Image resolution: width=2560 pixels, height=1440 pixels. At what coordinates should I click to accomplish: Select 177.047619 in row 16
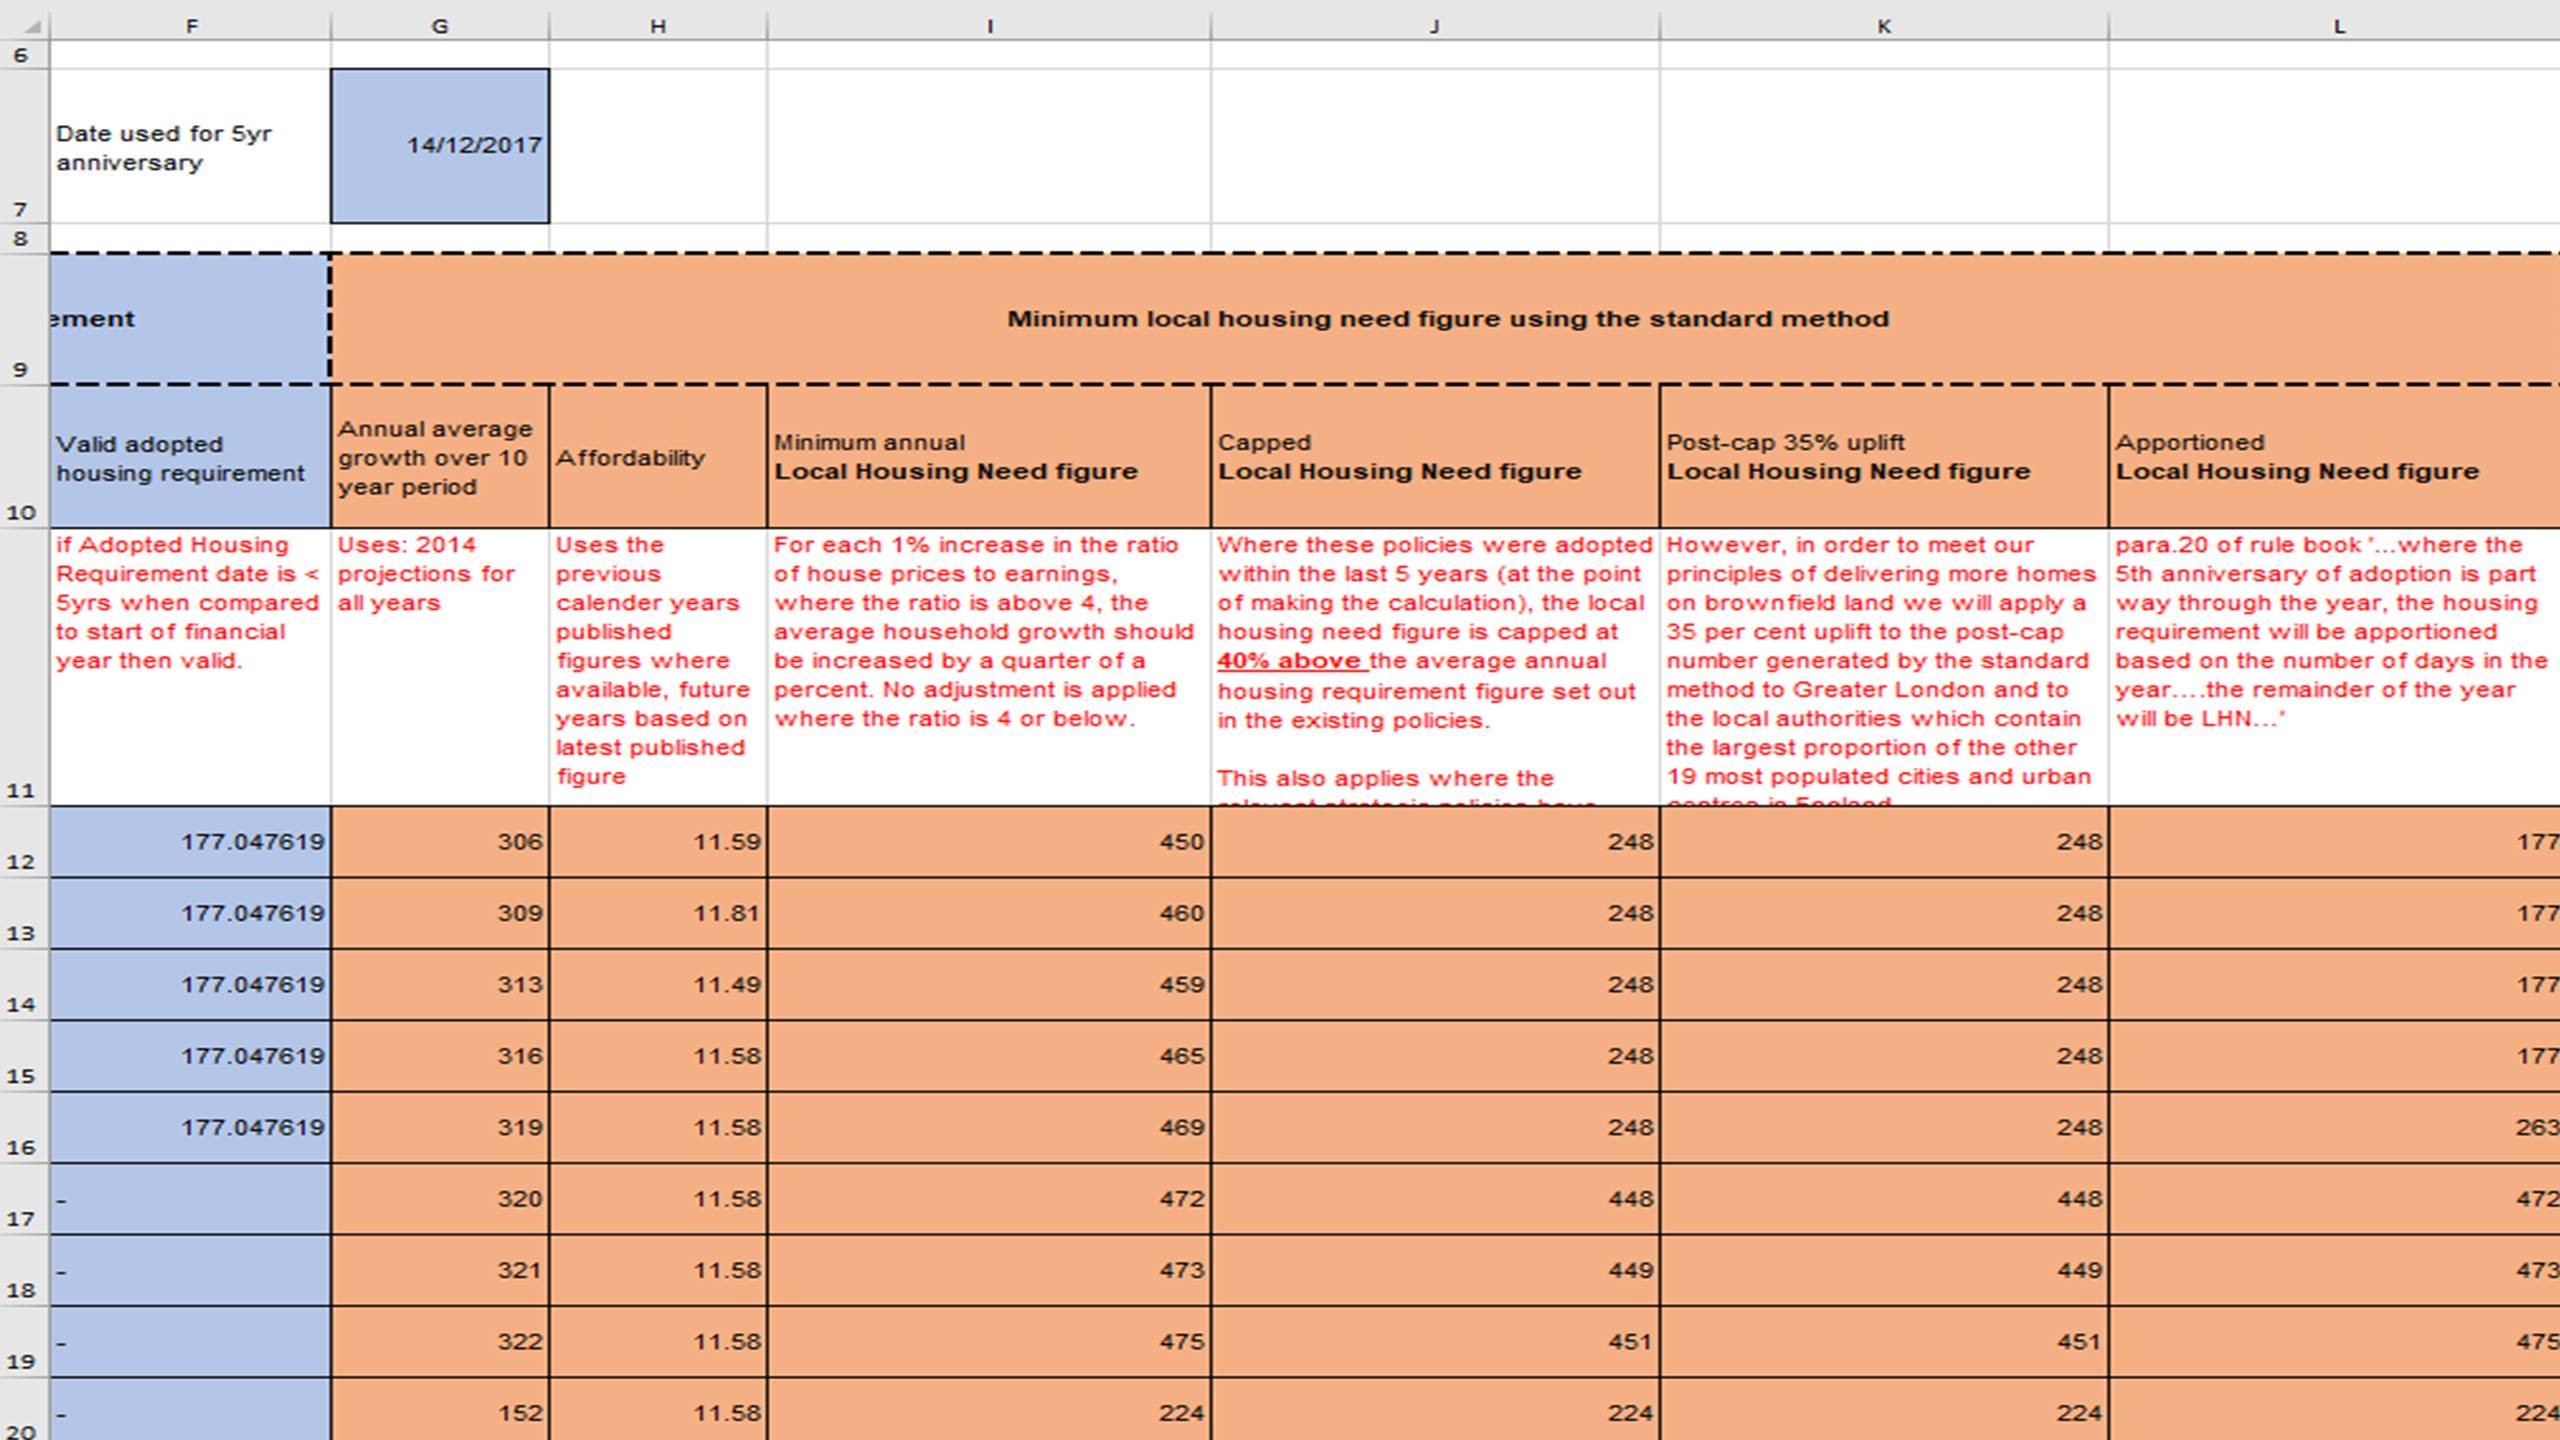click(190, 1128)
